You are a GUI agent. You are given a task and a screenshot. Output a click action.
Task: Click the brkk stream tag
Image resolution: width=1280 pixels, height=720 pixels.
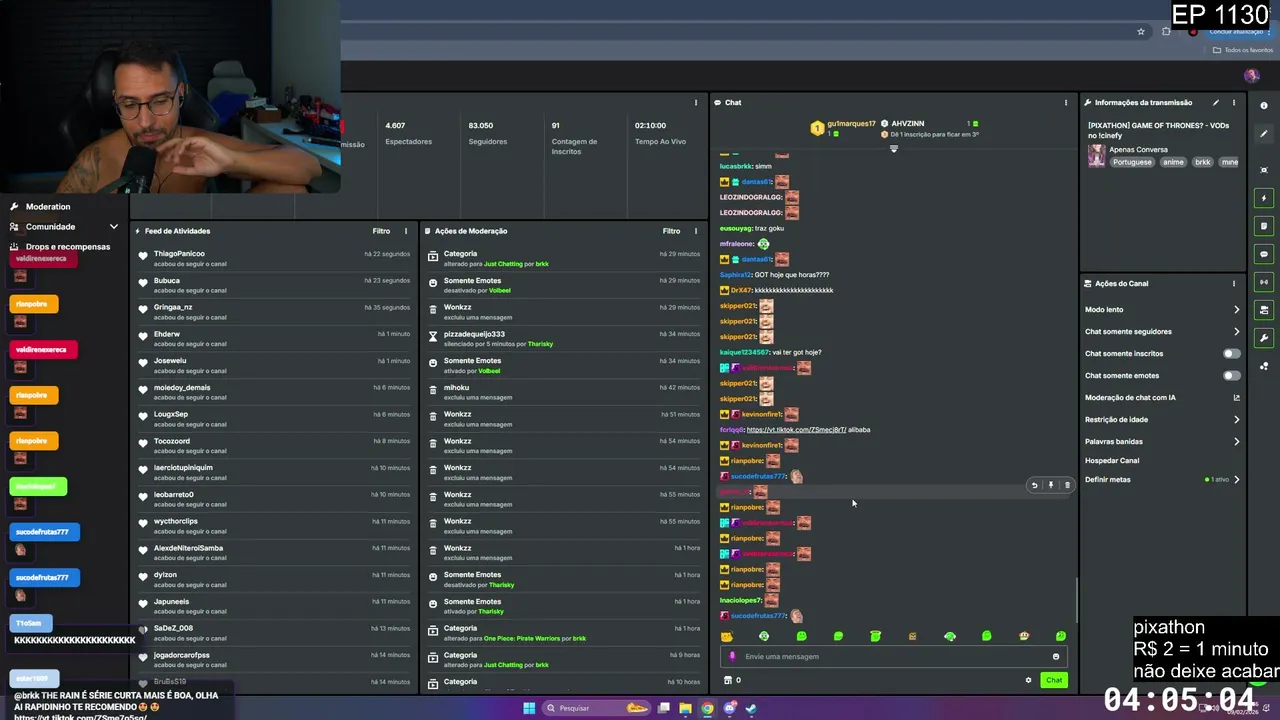[x=1202, y=162]
